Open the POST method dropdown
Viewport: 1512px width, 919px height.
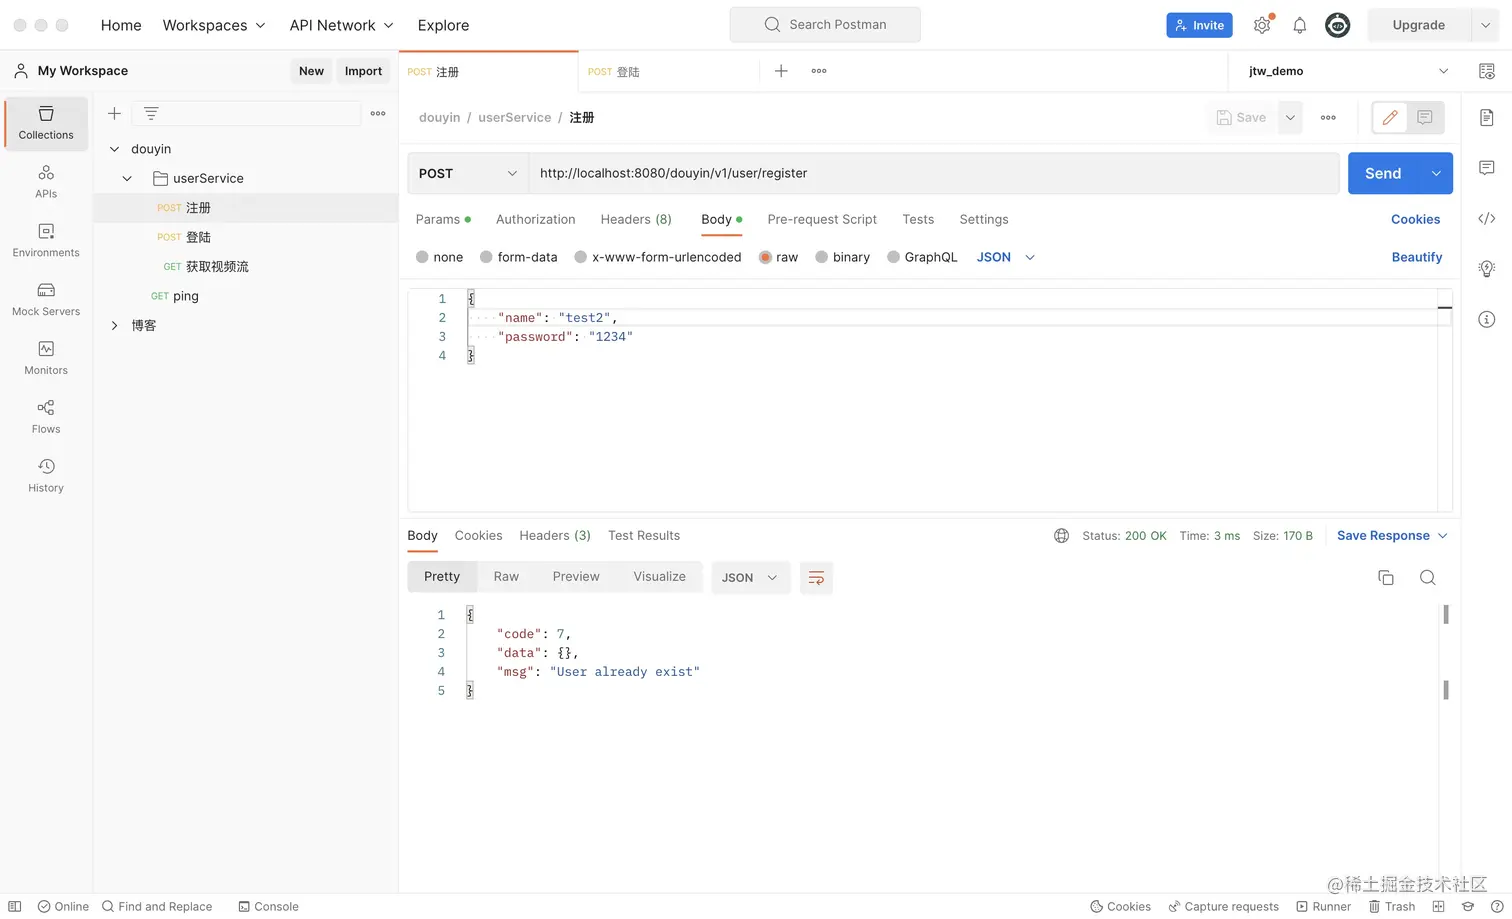tap(468, 173)
